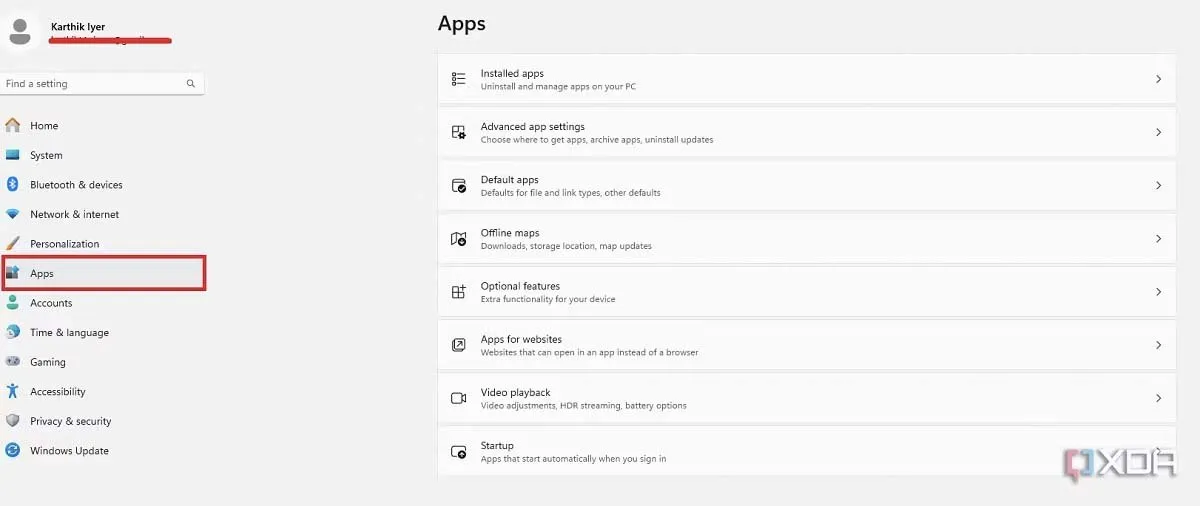Viewport: 1200px width, 506px height.
Task: Click the search magnifier icon
Action: pyautogui.click(x=191, y=84)
